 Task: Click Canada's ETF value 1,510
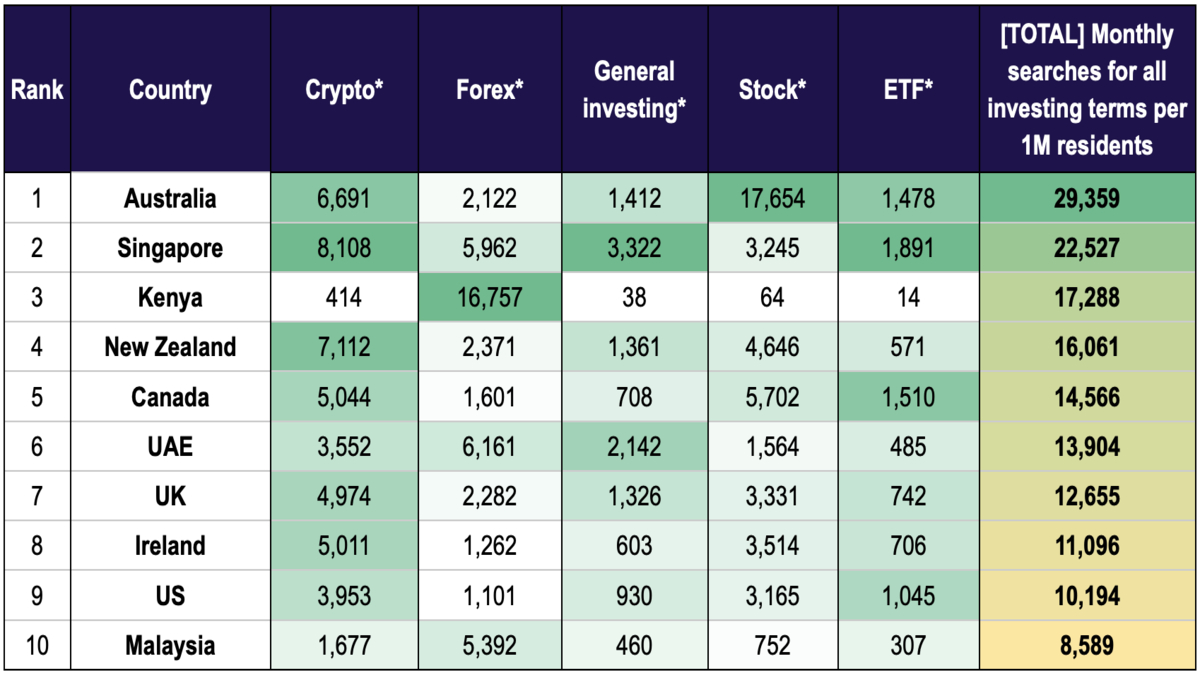908,397
